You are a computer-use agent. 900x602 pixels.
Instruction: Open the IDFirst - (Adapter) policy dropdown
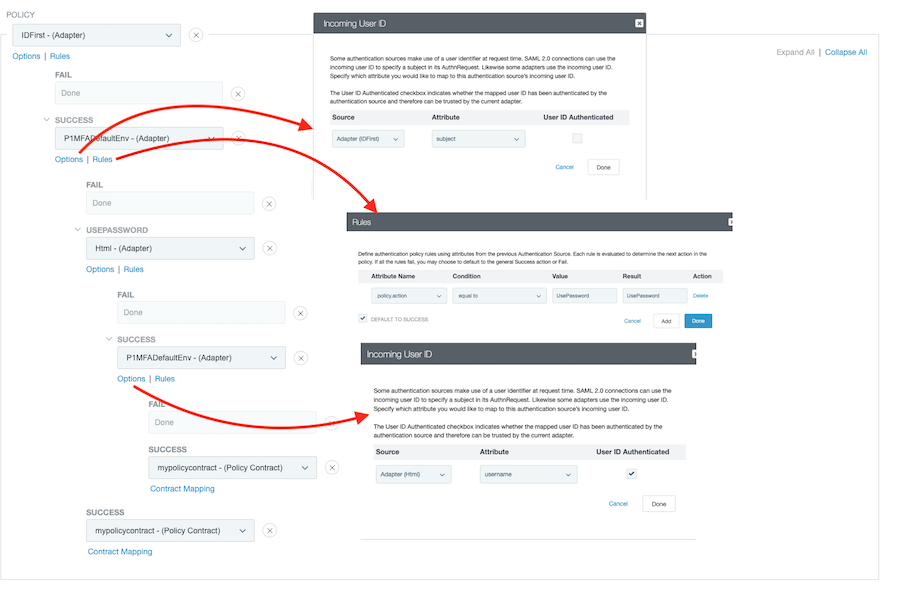coord(96,35)
